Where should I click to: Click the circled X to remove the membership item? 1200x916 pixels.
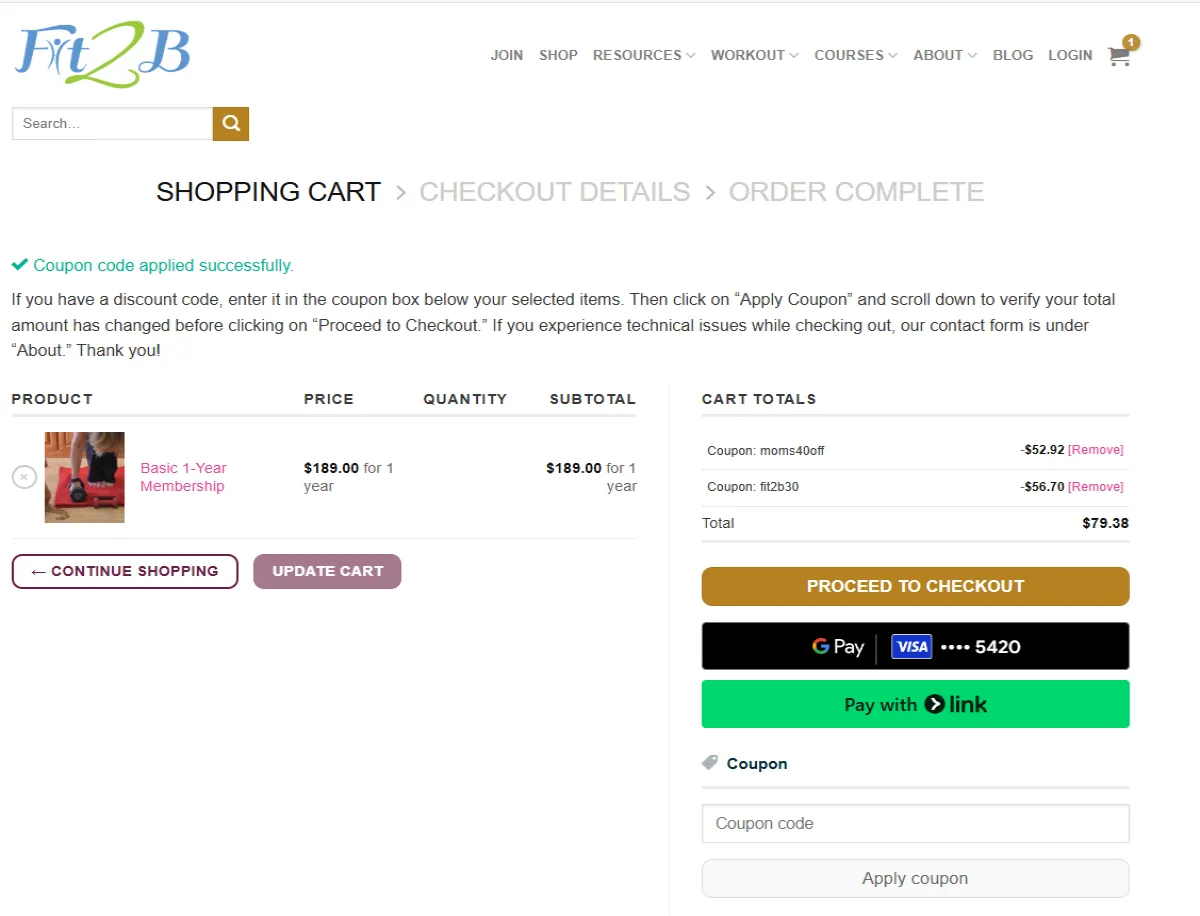click(24, 477)
